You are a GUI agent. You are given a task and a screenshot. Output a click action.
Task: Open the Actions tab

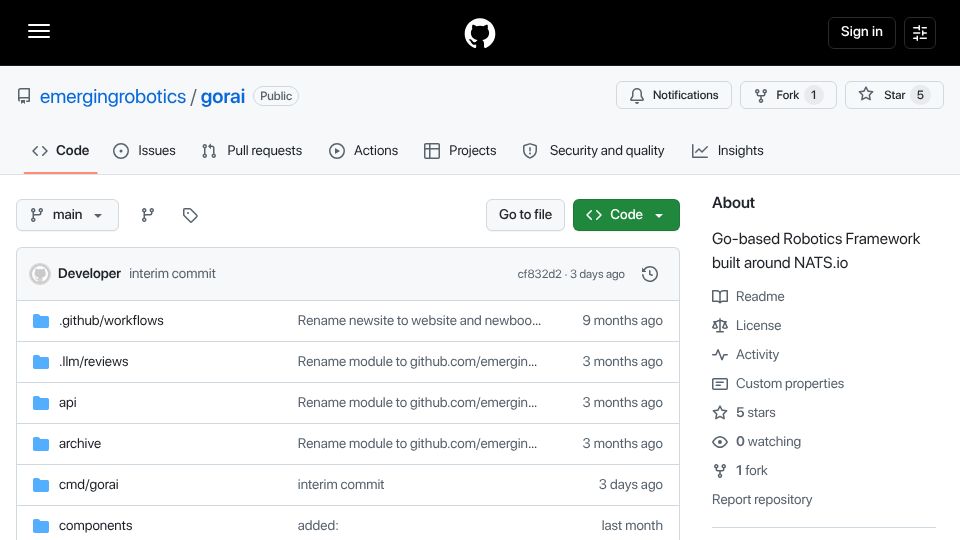point(364,151)
